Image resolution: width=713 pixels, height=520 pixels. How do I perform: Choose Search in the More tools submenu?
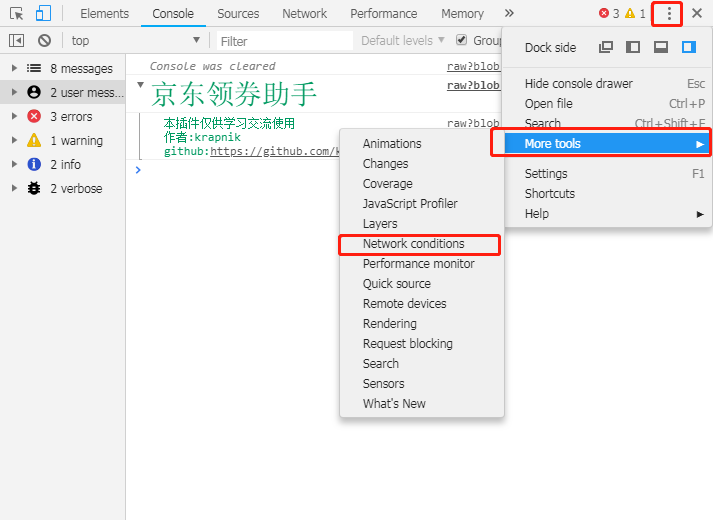click(422, 364)
